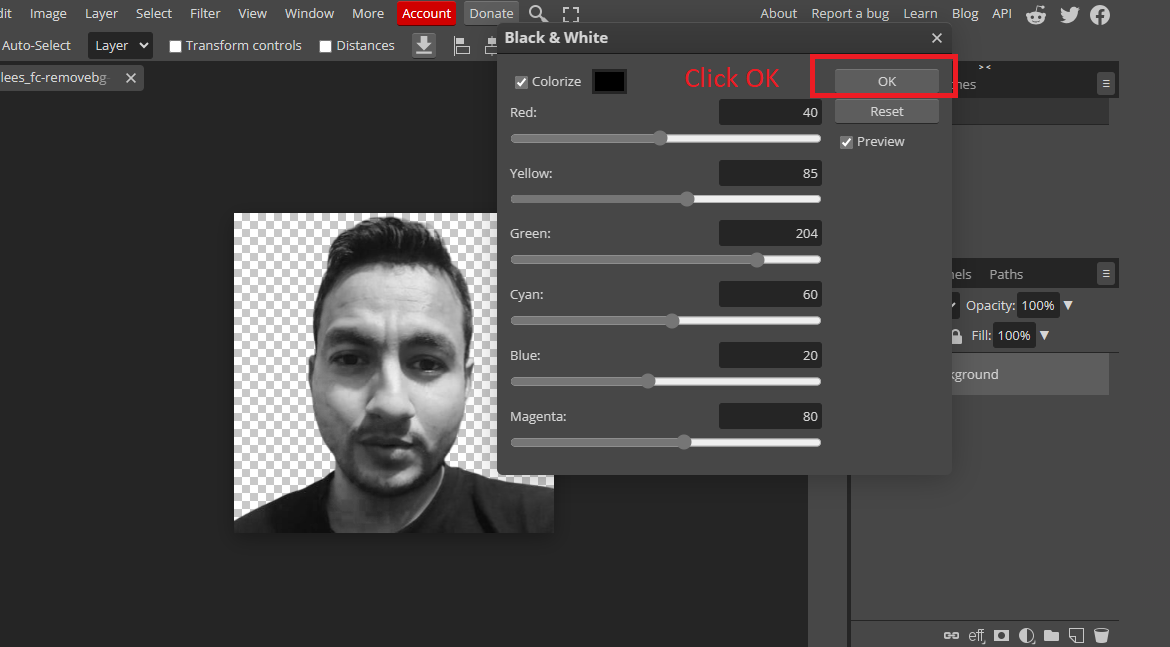1170x647 pixels.
Task: Click the Green value input field
Action: point(770,233)
